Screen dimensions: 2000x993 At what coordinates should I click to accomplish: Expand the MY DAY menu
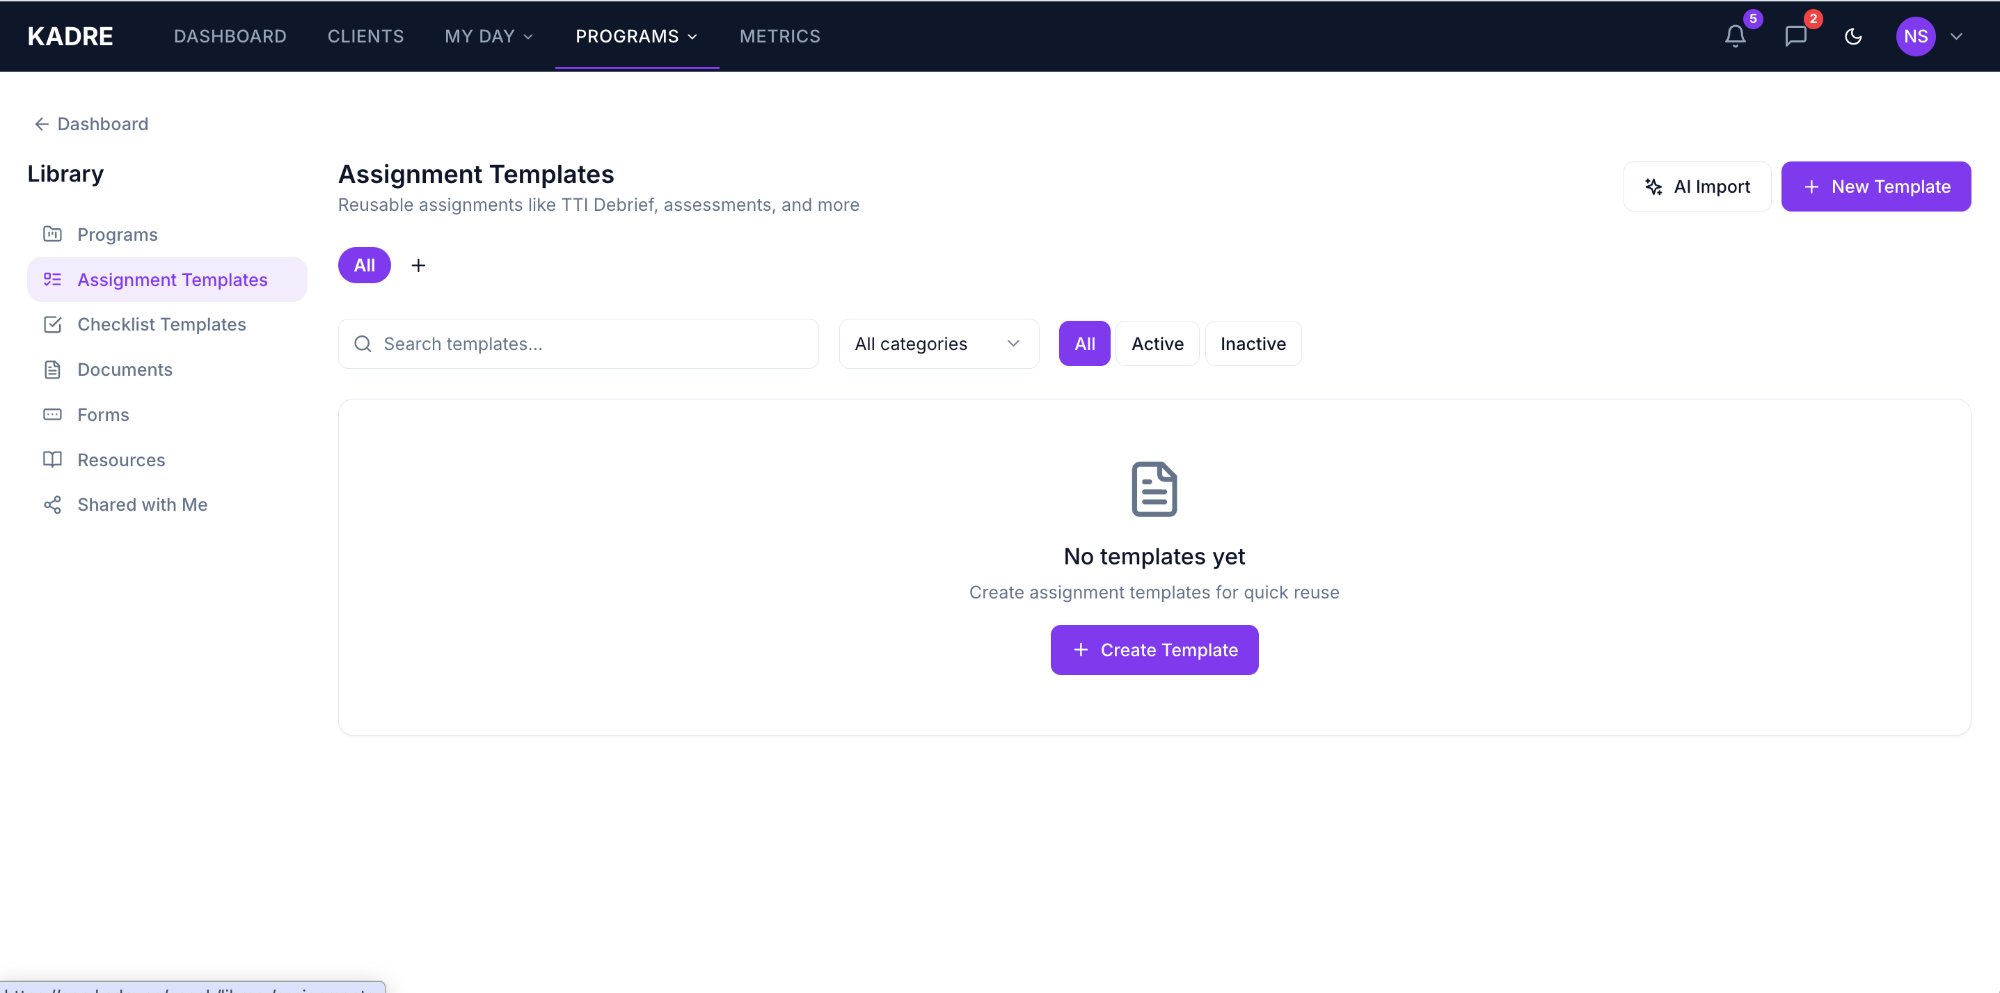(x=488, y=36)
